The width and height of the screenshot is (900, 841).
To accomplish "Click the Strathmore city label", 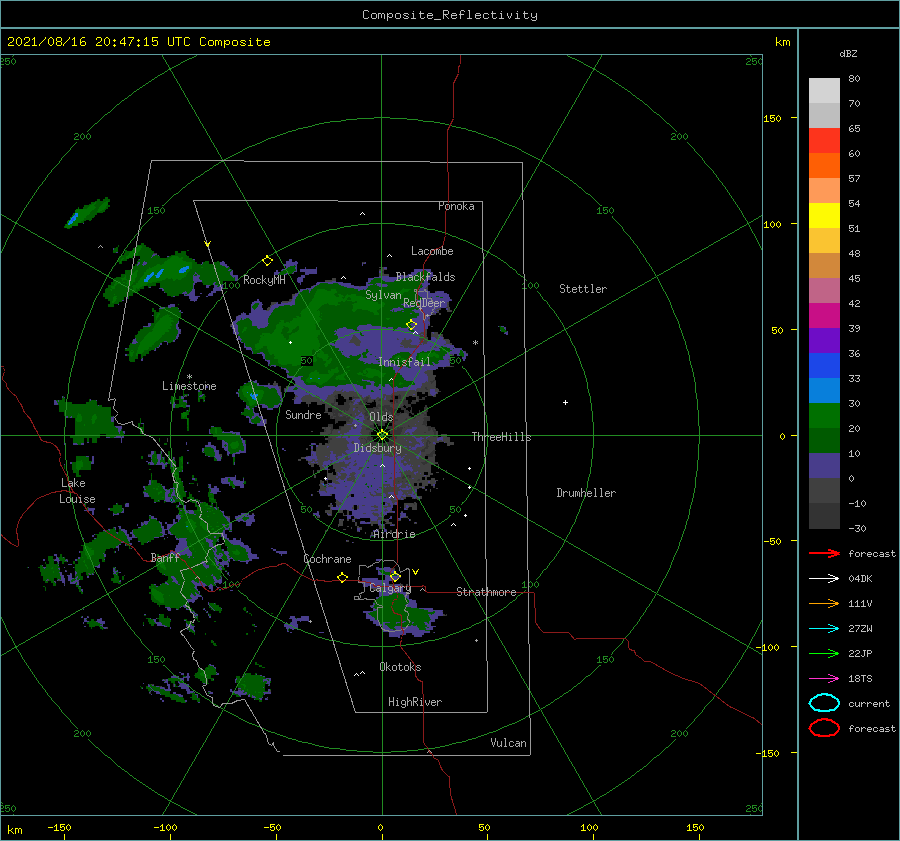I will [x=486, y=592].
